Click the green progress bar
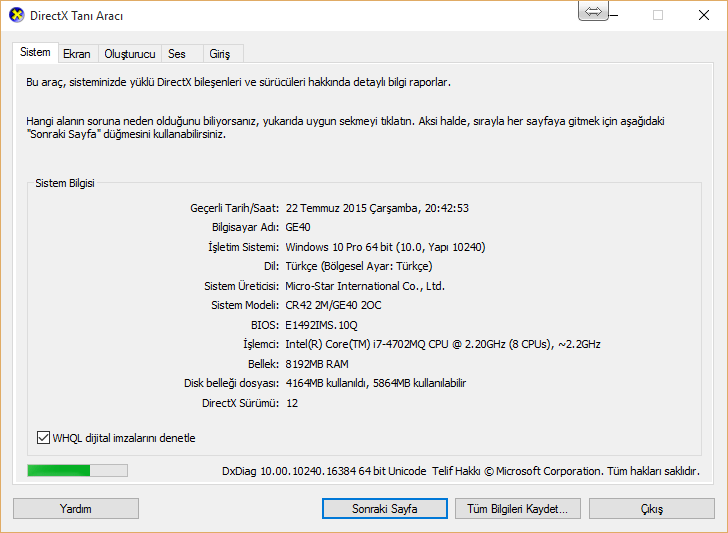The image size is (728, 533). (x=78, y=471)
